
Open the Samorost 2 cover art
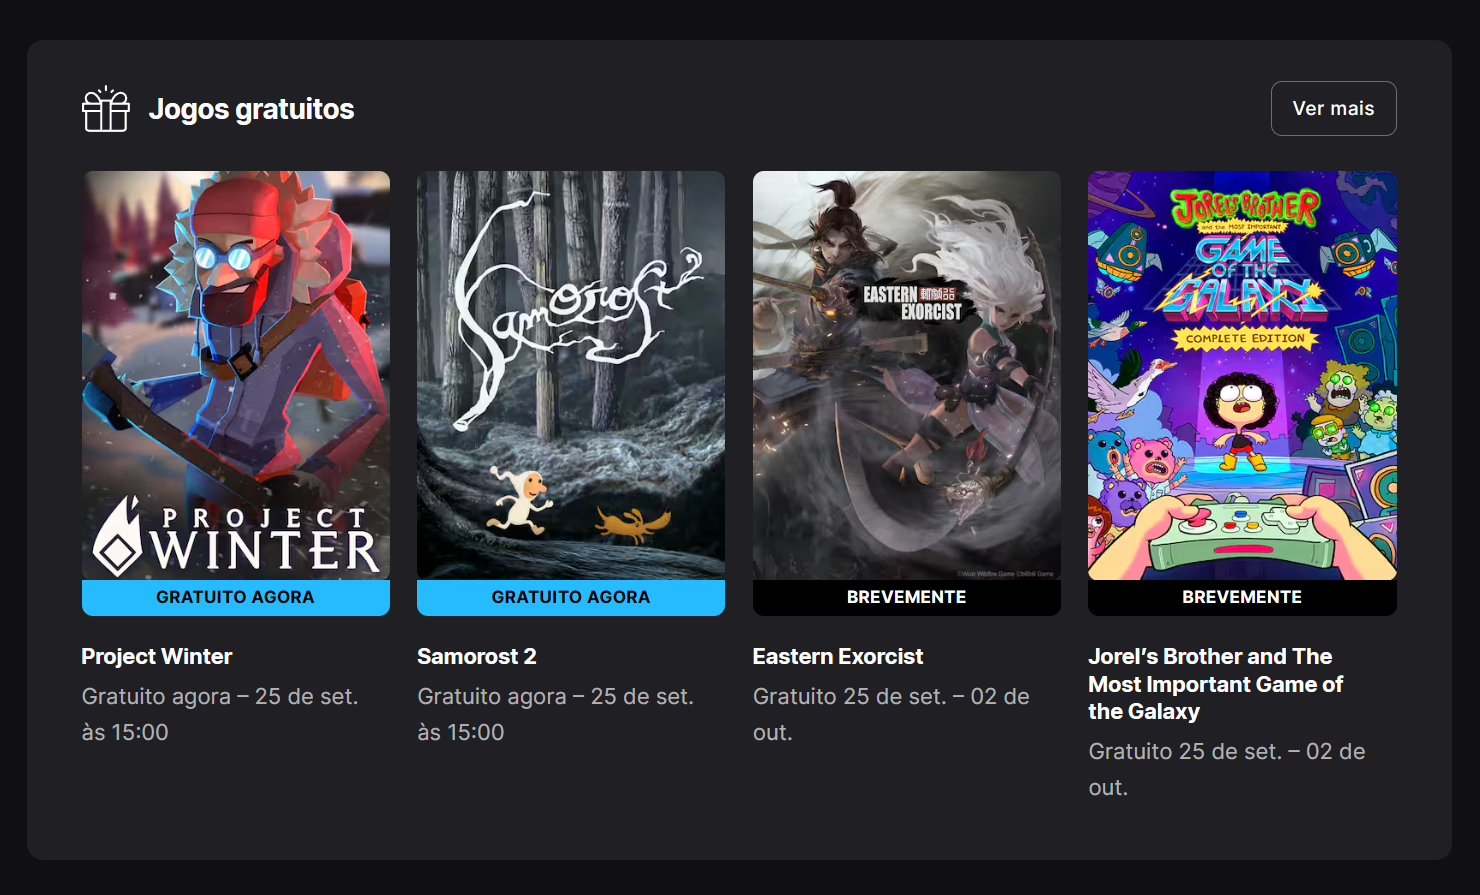571,375
